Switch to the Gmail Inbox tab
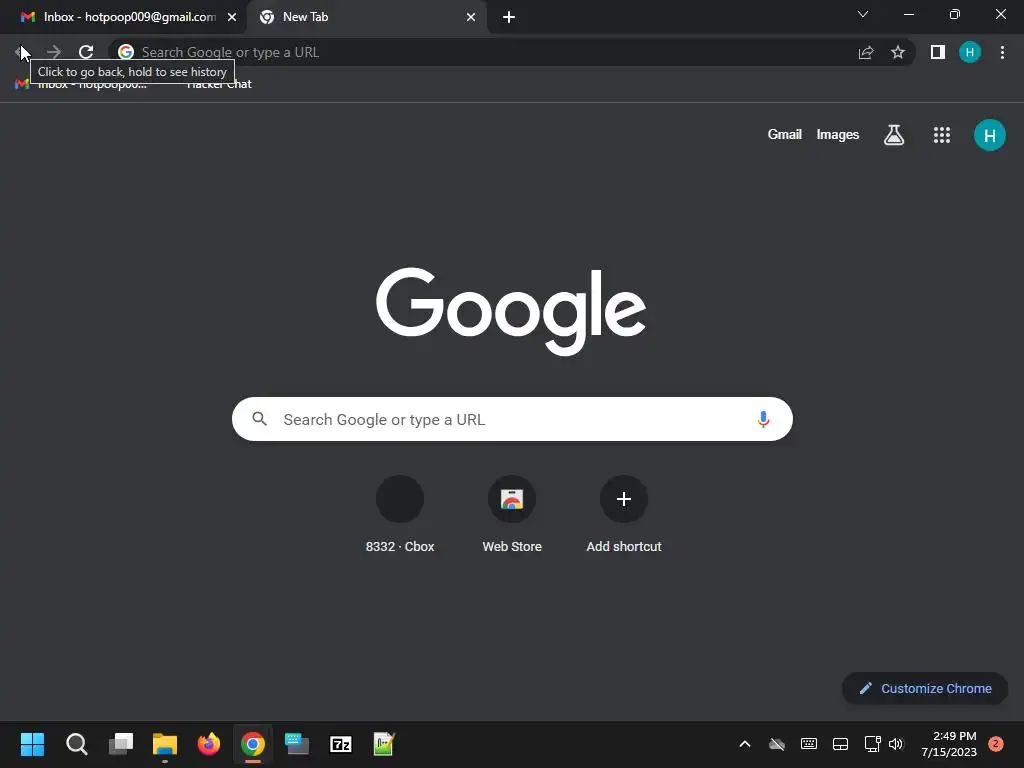Screen dimensions: 1024x768 (123, 17)
